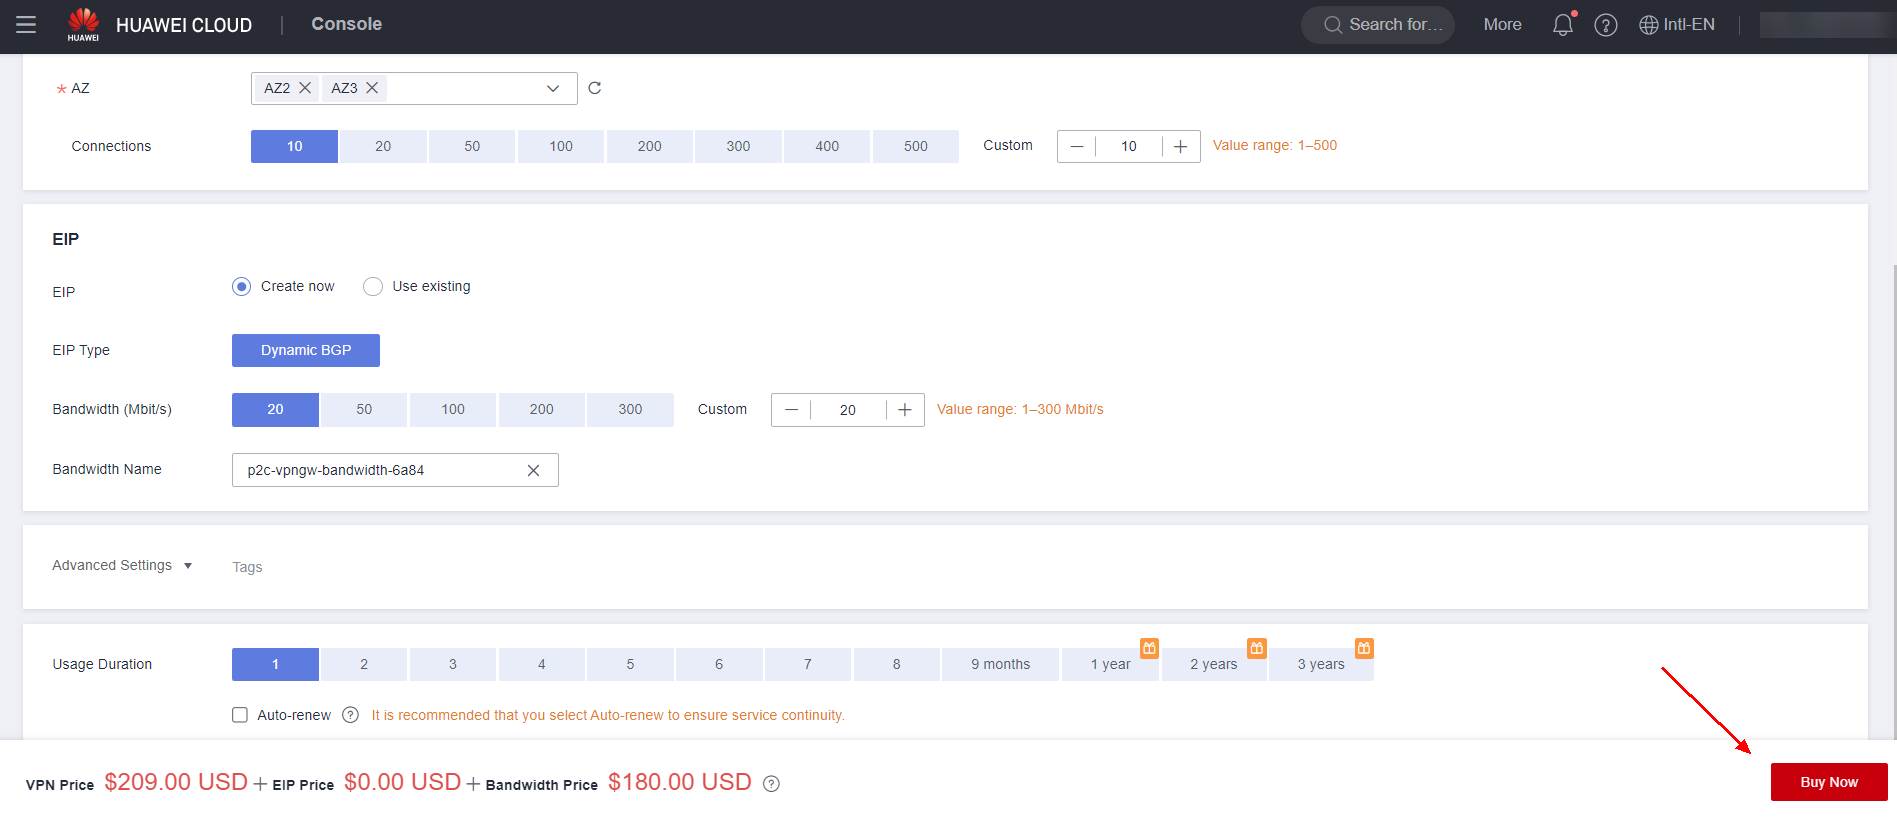Open the help question mark icon
The width and height of the screenshot is (1897, 818).
tap(1605, 25)
